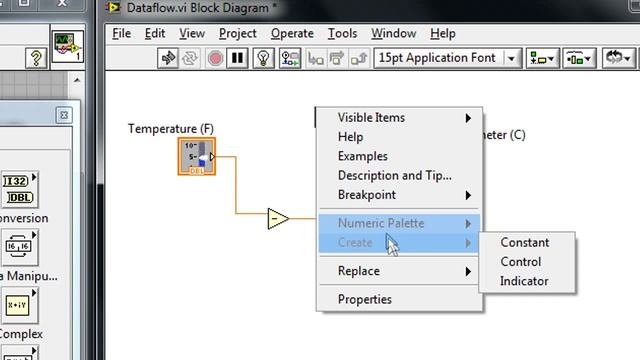Open the Window menu
640x360 pixels.
[393, 33]
